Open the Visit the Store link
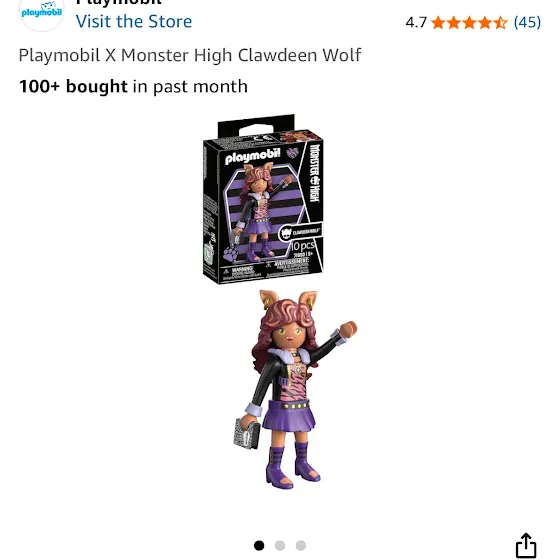The width and height of the screenshot is (560, 560). 134,21
